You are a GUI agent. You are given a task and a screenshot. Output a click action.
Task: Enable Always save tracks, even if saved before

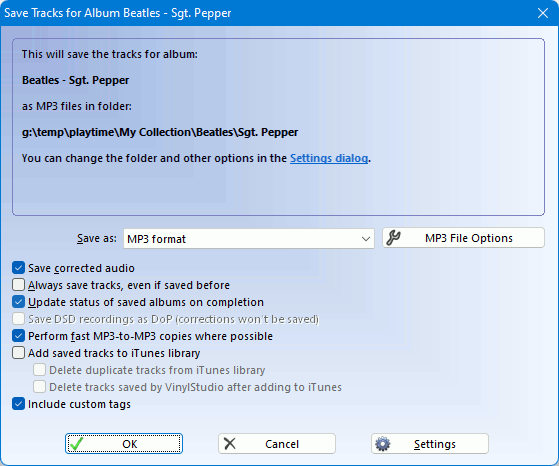(19, 285)
